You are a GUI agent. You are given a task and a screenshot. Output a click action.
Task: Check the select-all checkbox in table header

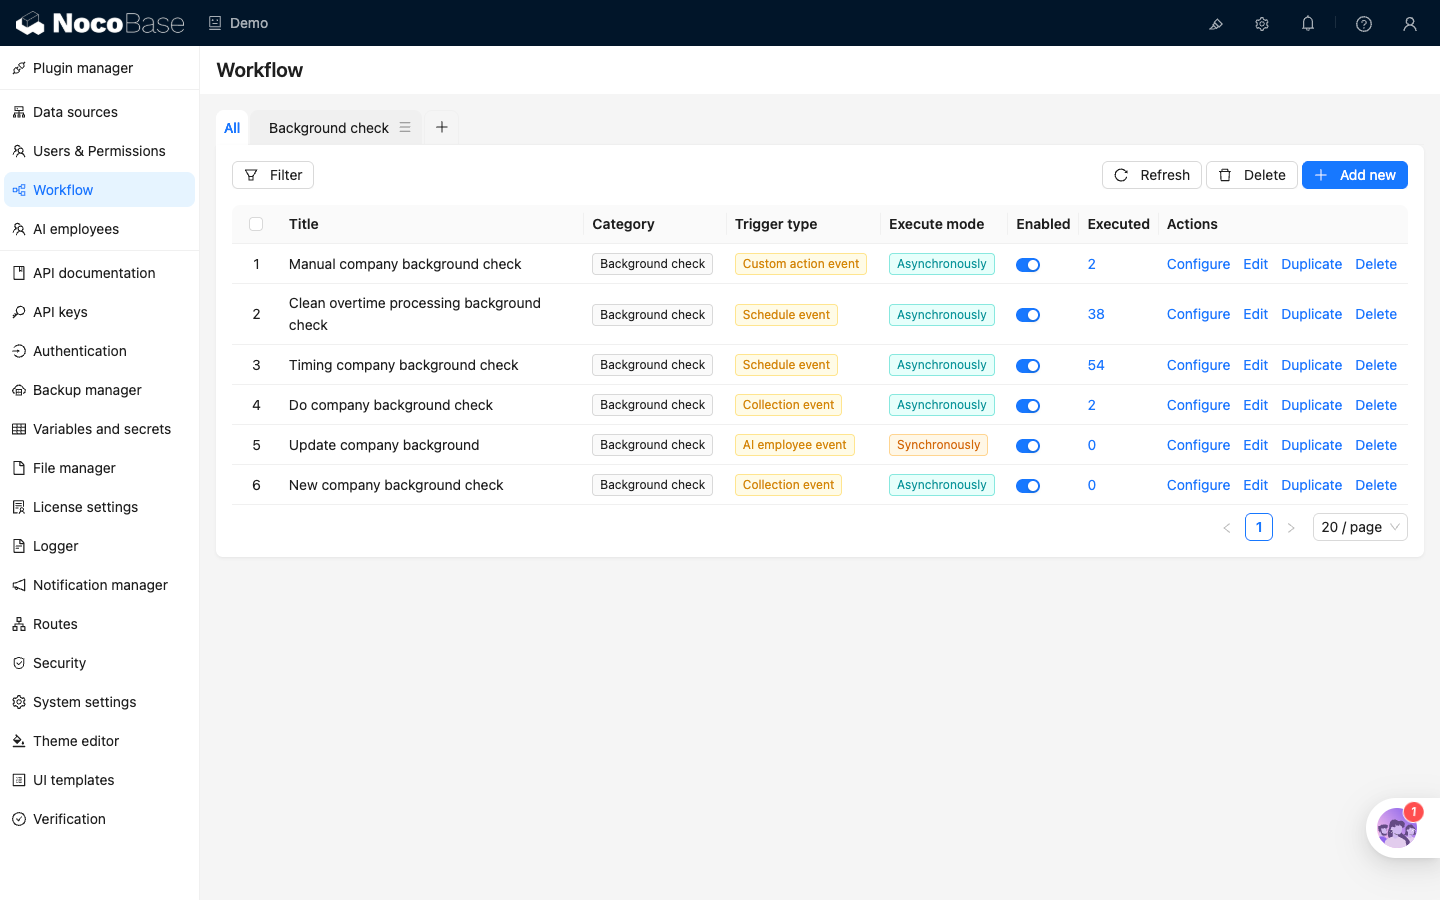click(x=256, y=224)
